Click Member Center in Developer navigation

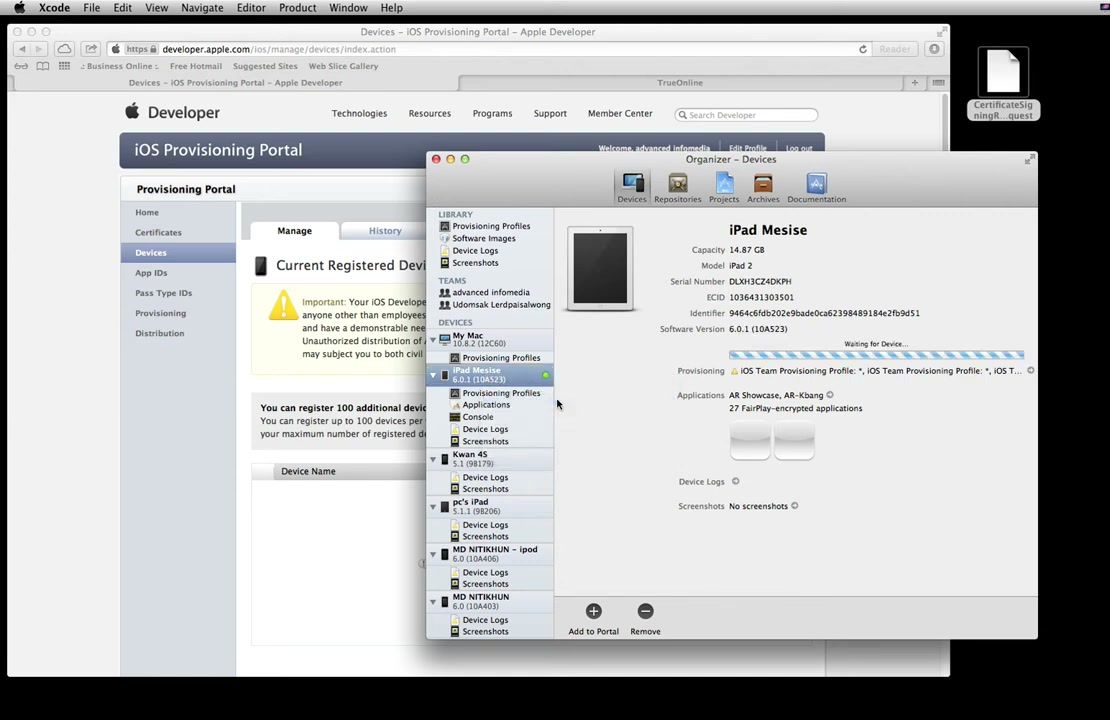[x=620, y=113]
